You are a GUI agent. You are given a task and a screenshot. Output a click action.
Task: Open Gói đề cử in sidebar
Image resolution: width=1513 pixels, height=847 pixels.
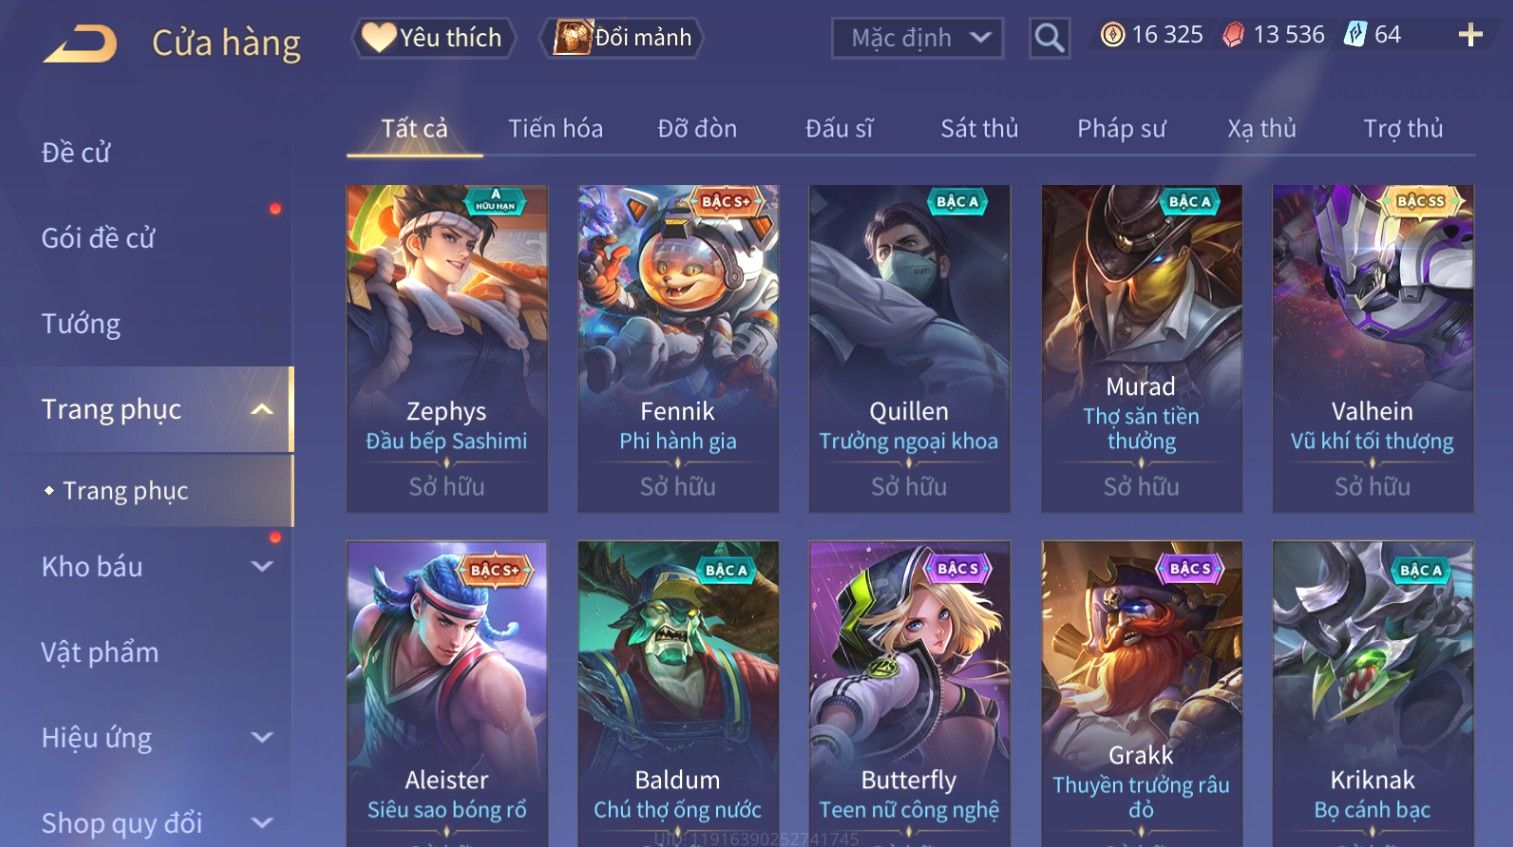pos(98,238)
